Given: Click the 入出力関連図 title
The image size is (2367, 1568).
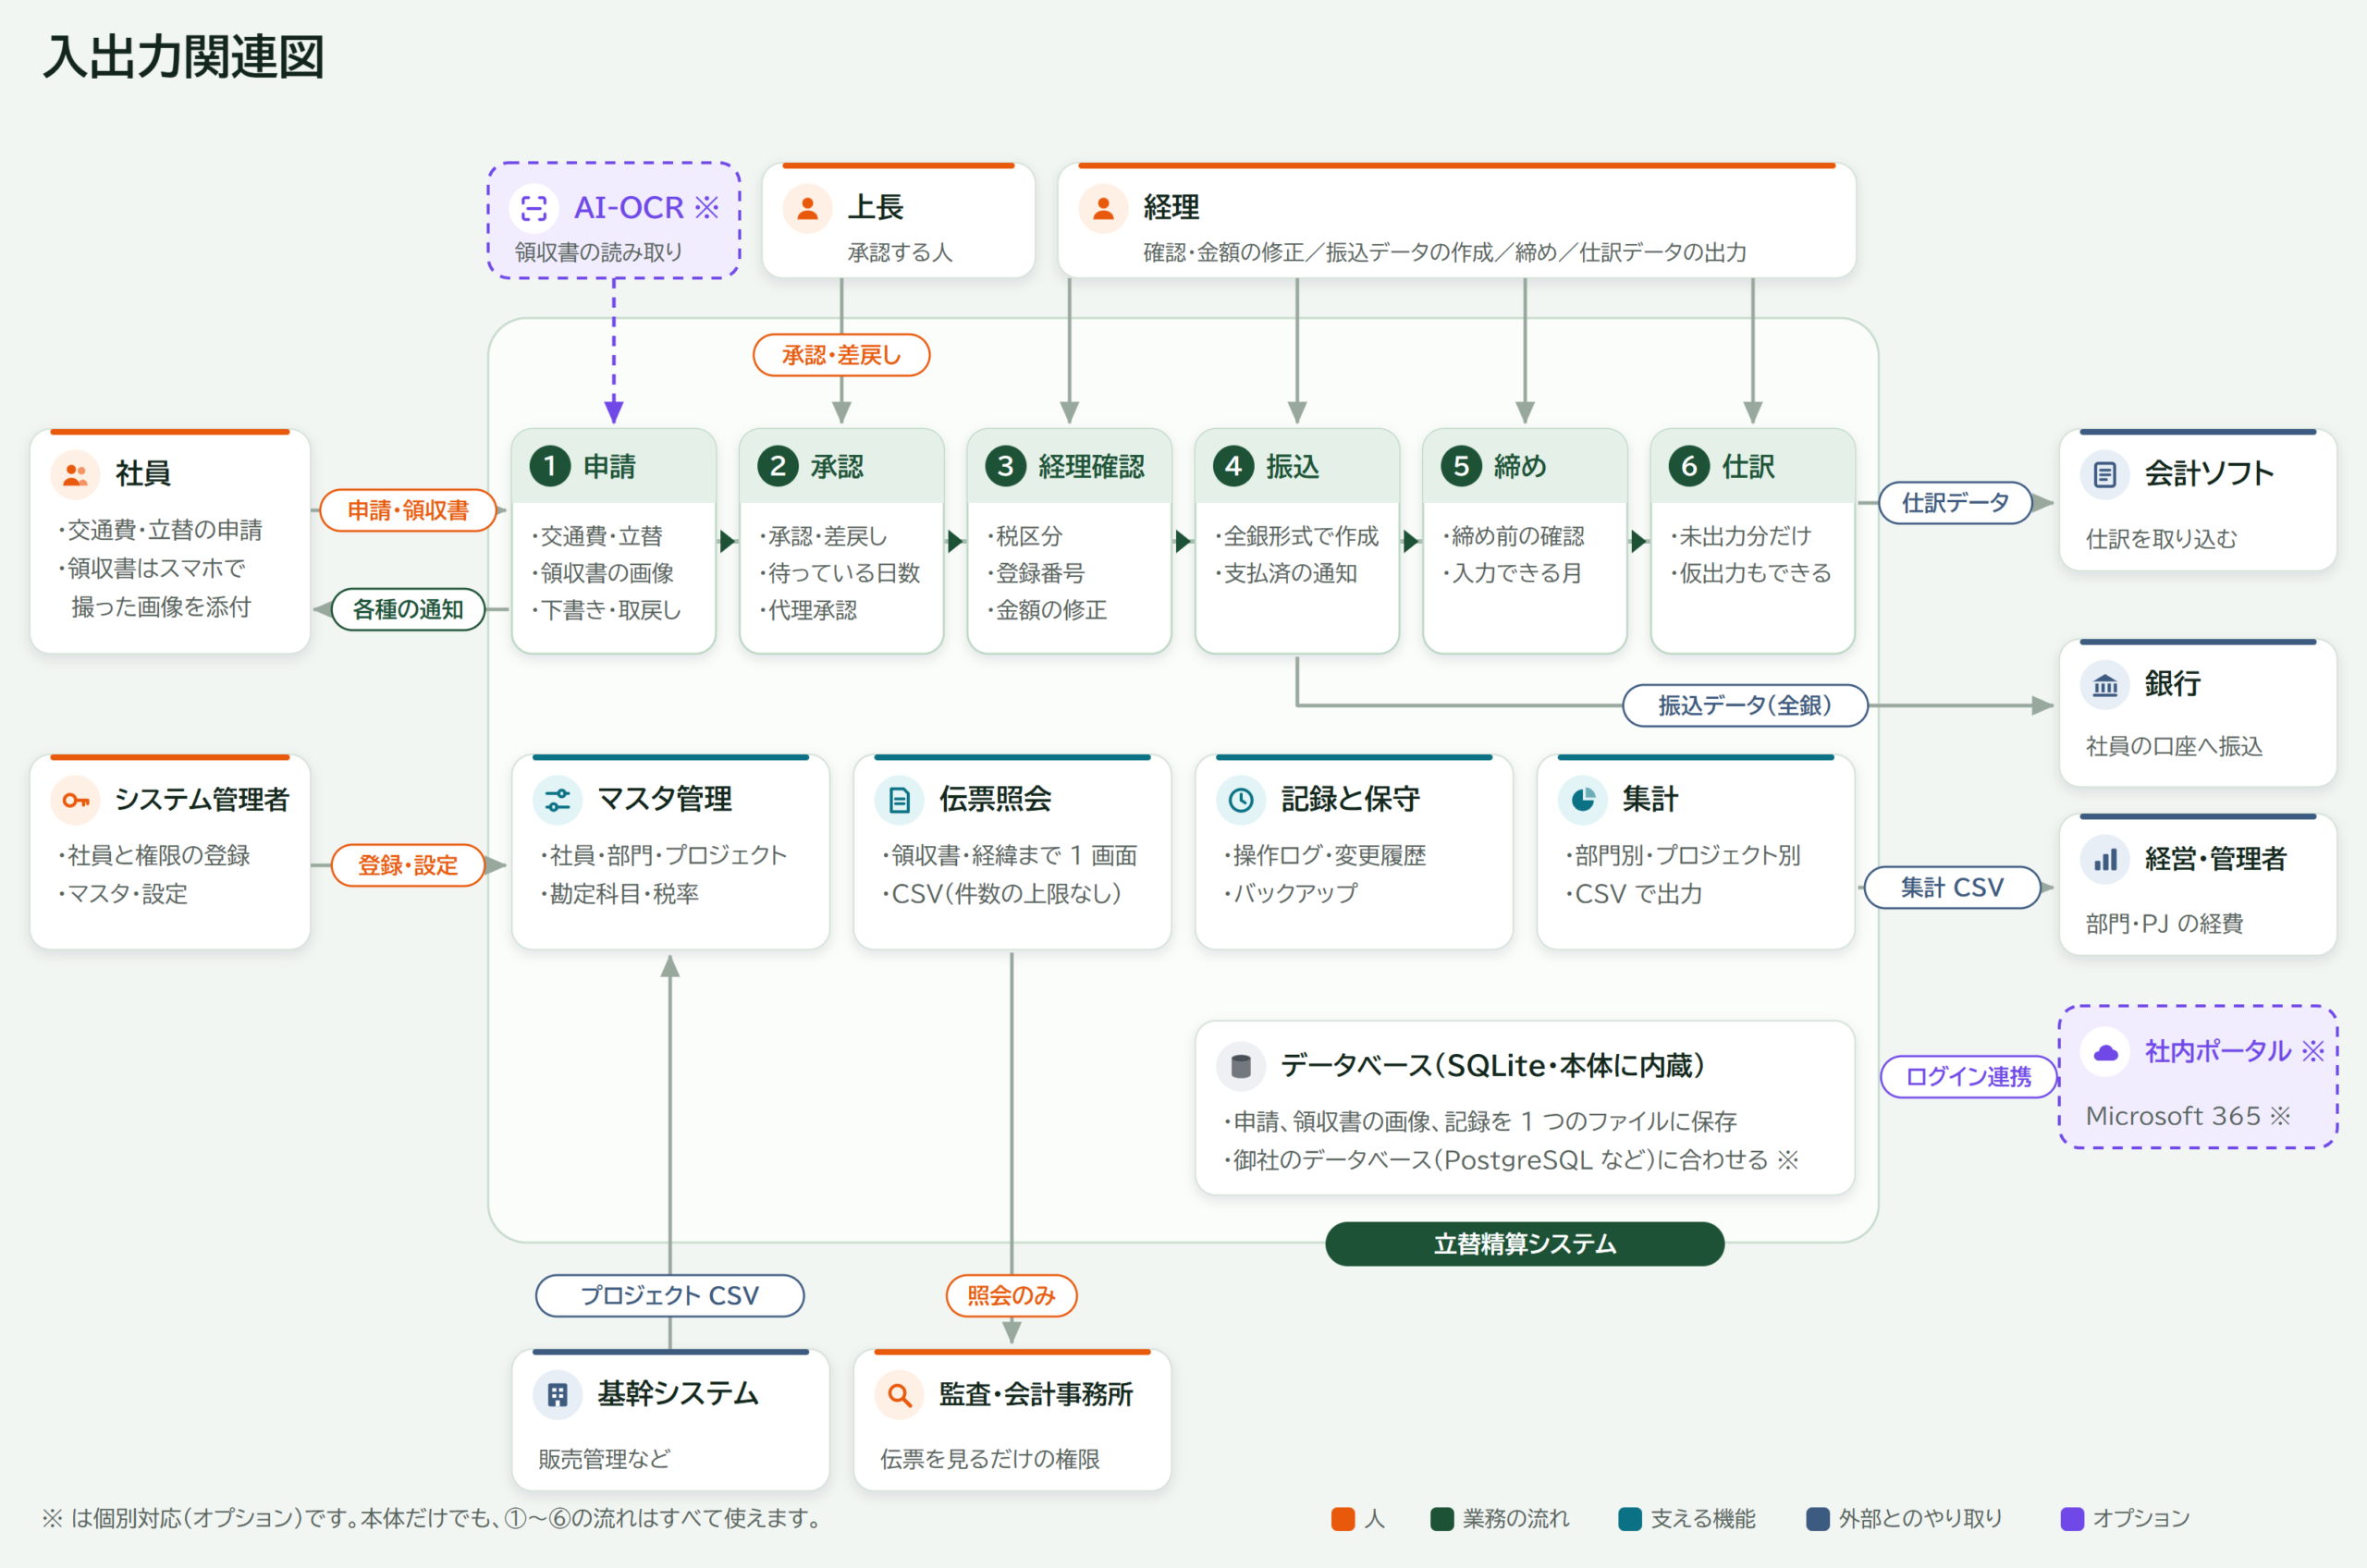Looking at the screenshot, I should 185,57.
